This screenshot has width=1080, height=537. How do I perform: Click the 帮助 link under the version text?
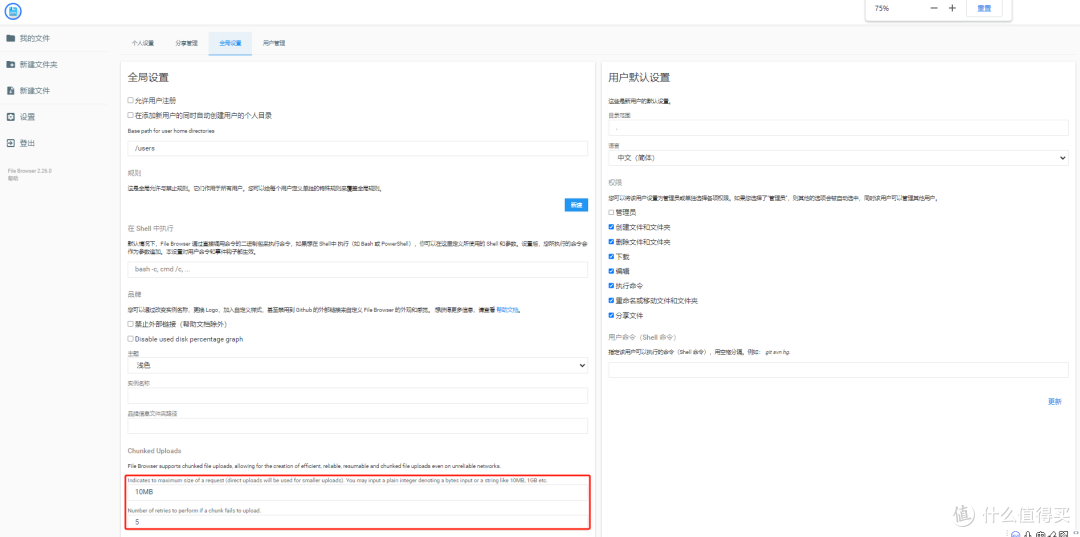pos(13,178)
